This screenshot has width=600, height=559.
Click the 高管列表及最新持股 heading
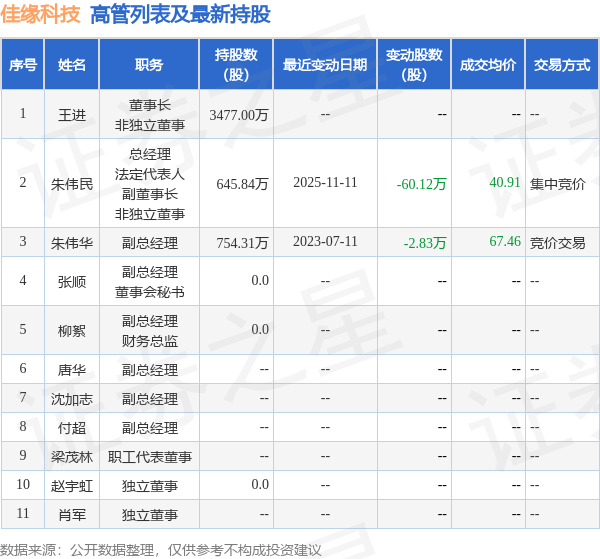click(x=179, y=15)
